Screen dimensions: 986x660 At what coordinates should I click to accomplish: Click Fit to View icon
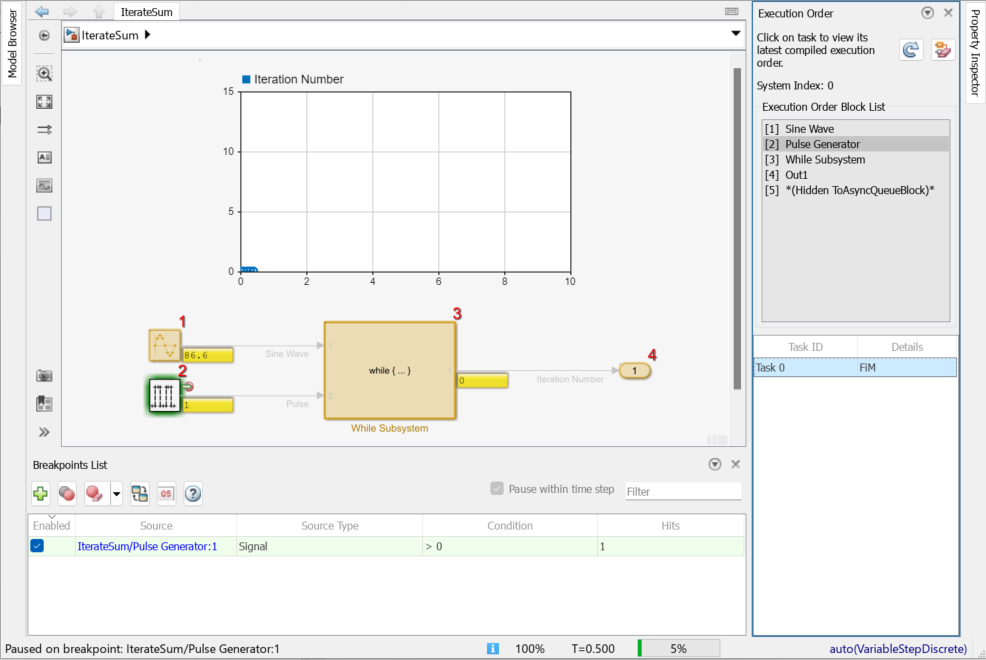44,102
